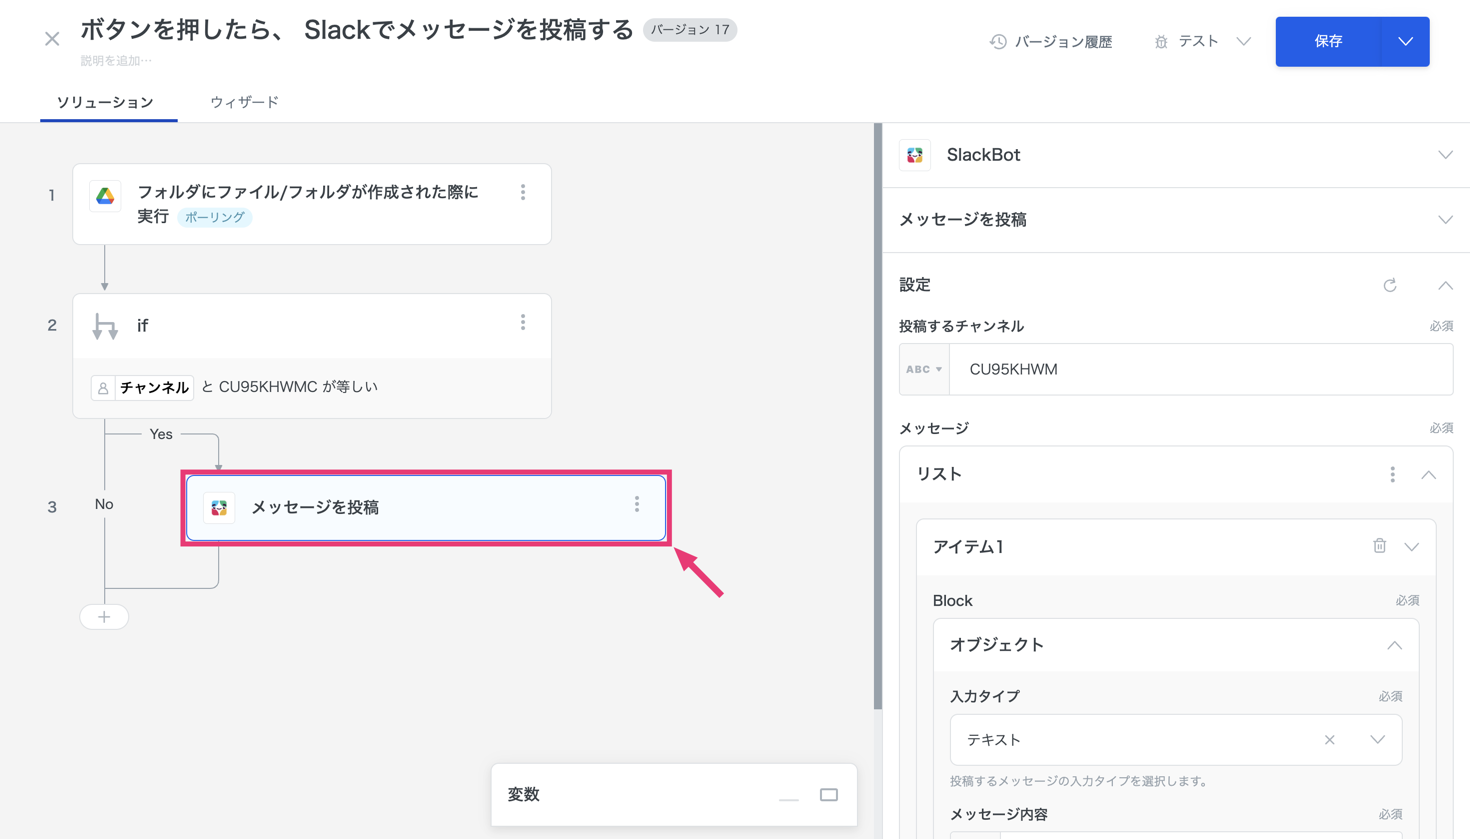
Task: Close the solution editor with X
Action: click(52, 40)
